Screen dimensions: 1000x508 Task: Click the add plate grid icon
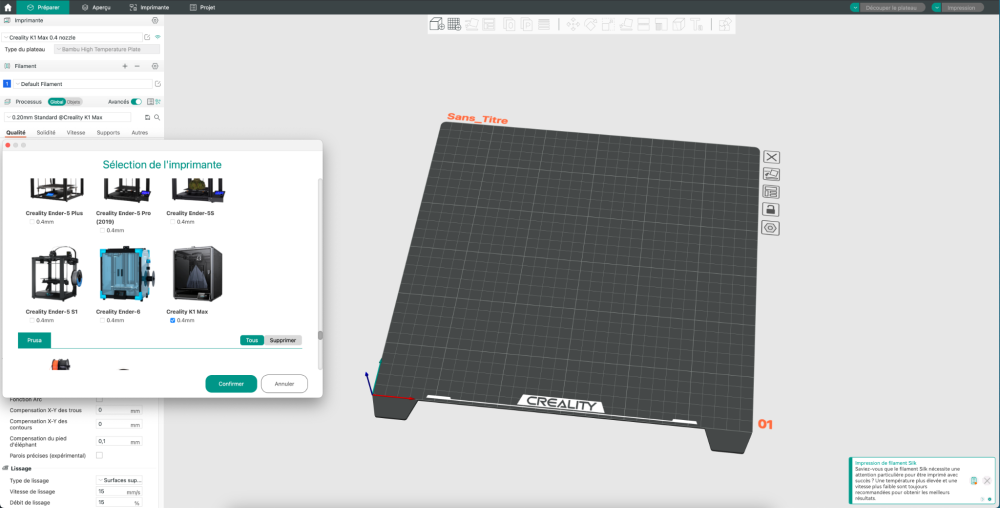(x=453, y=24)
